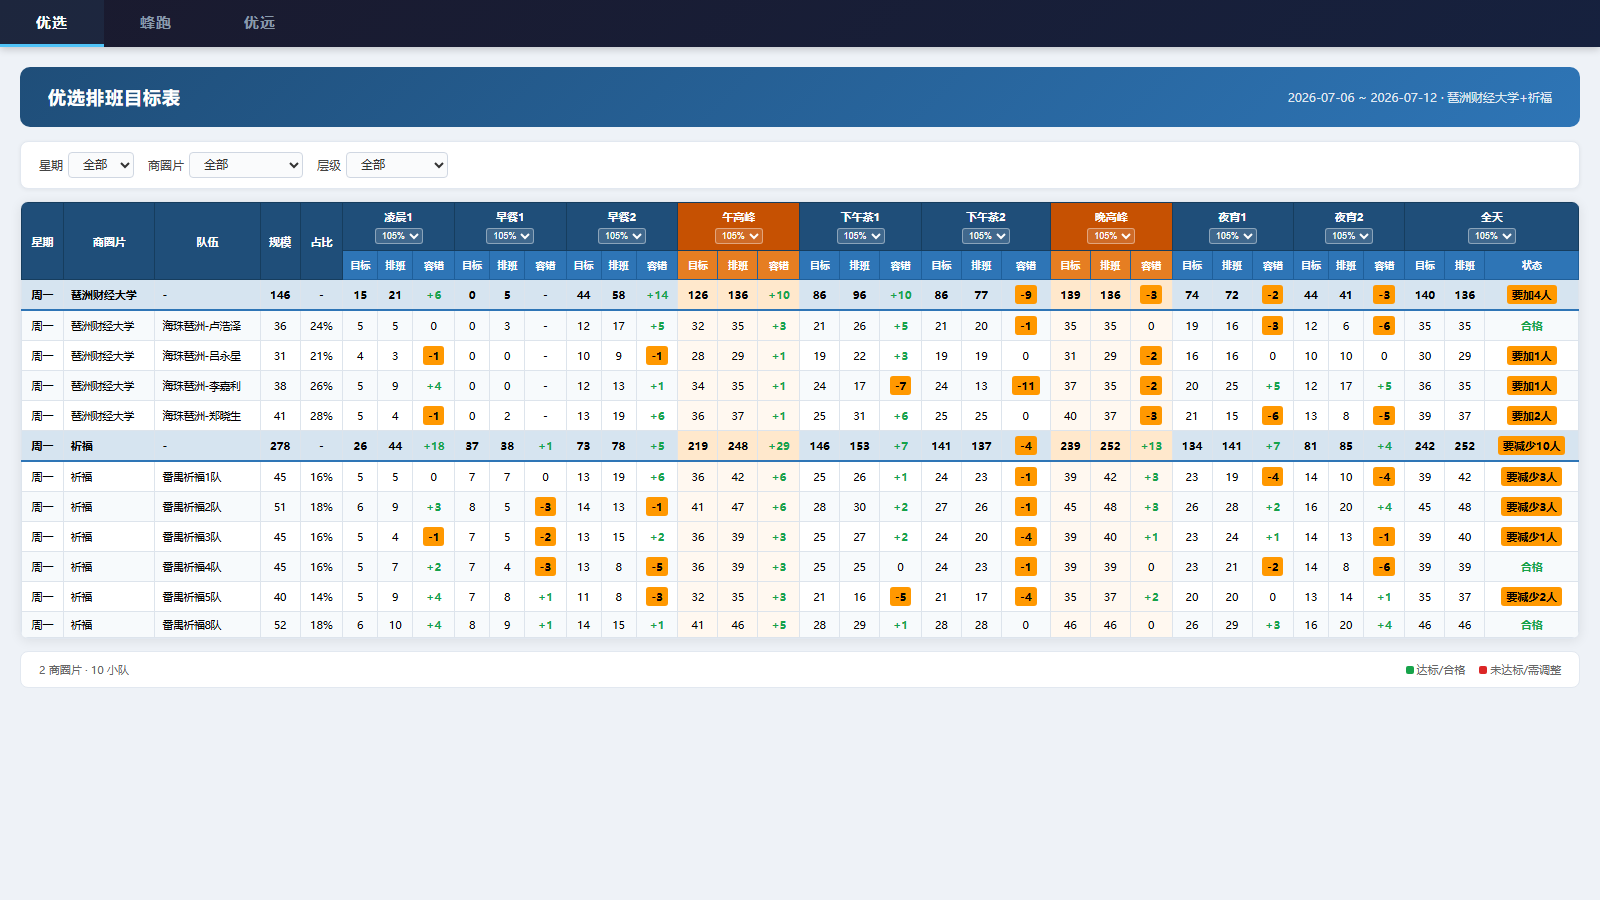Click 琶洲财经大学 in the summary row
1600x900 pixels.
(104, 295)
